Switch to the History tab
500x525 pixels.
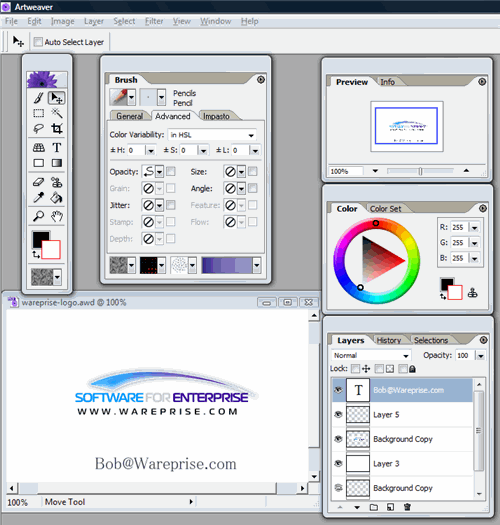click(389, 340)
